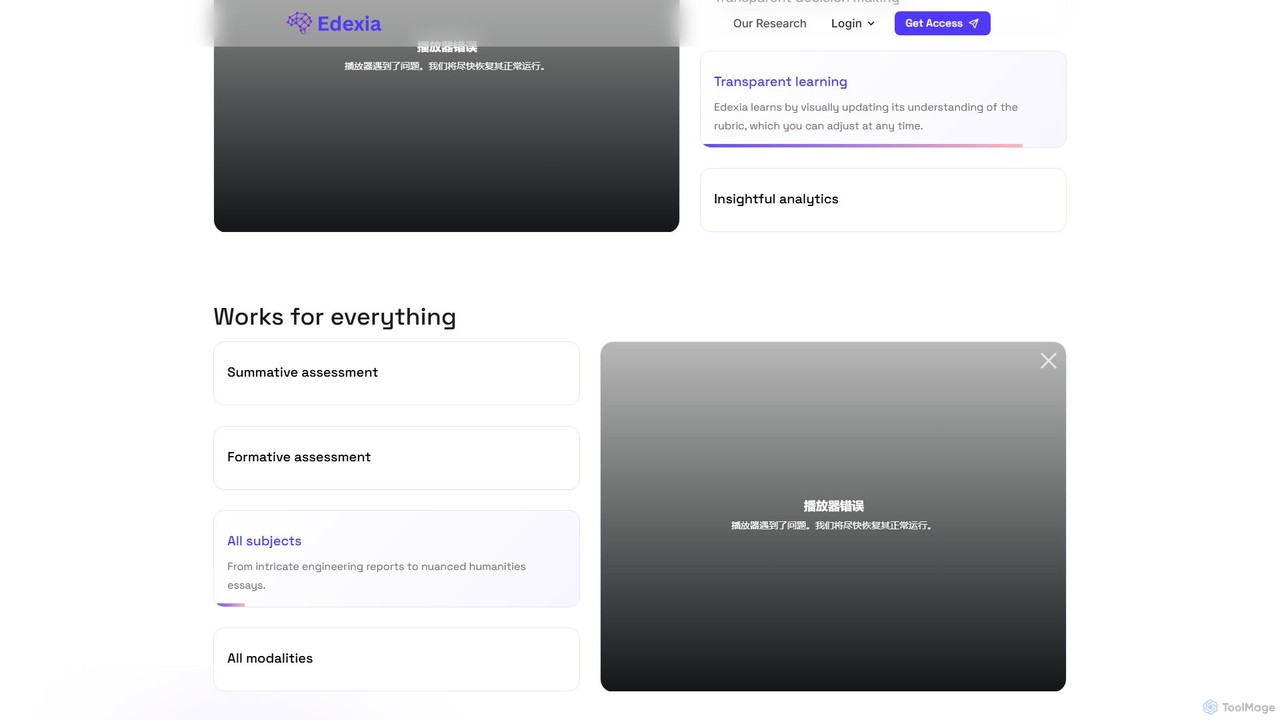Click the Transparent learning progress bar
The height and width of the screenshot is (720, 1280).
point(862,146)
